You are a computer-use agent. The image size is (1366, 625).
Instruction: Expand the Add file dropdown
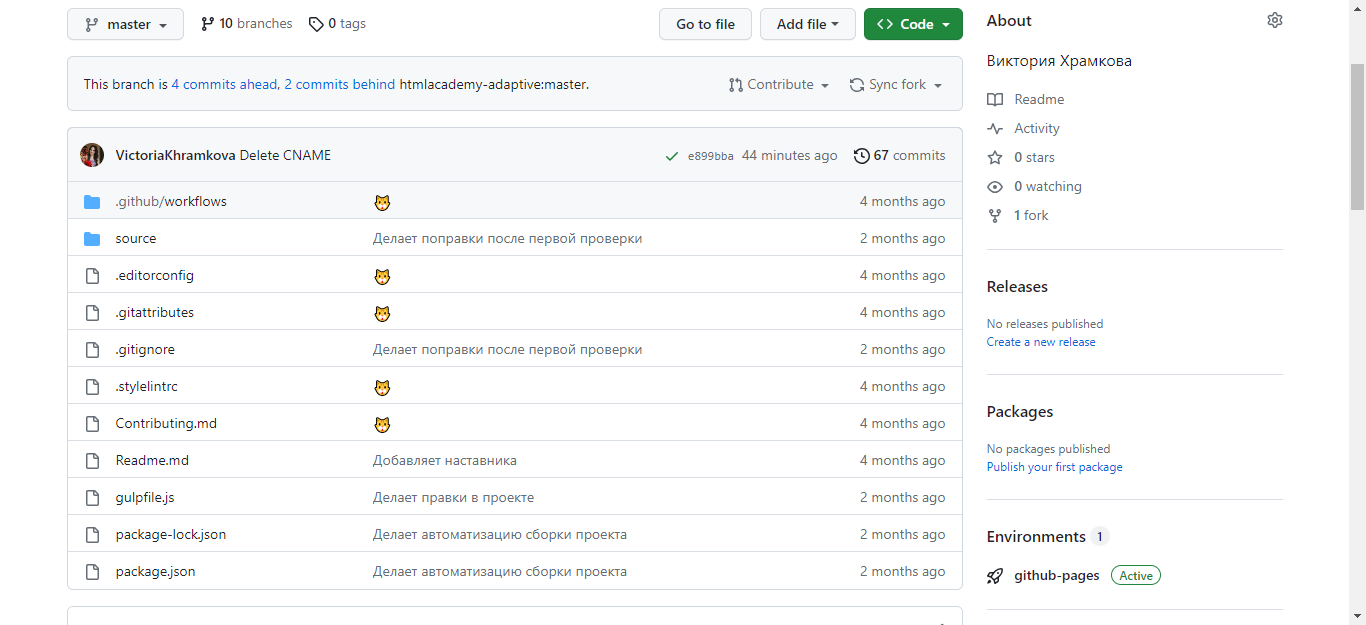pos(808,24)
